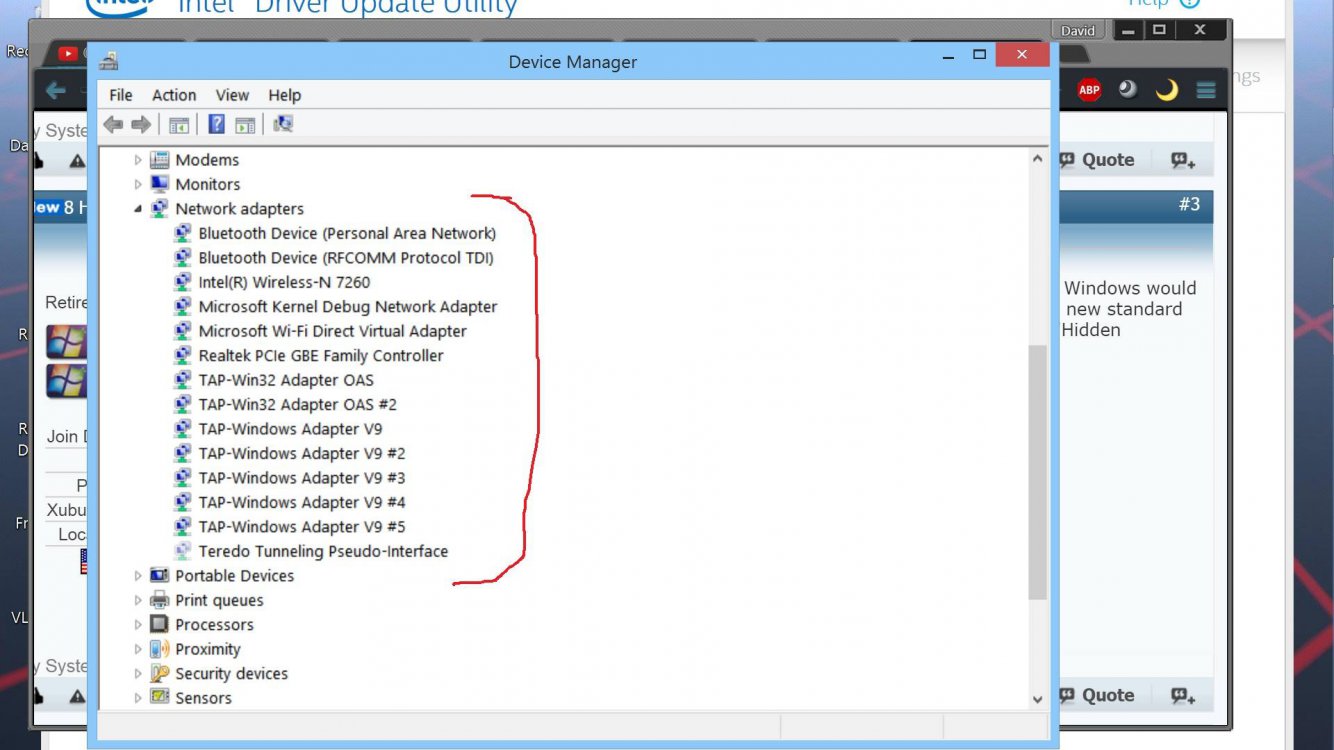Click the Help link on Intel Driver Update Utility
This screenshot has width=1334, height=750.
1148,4
